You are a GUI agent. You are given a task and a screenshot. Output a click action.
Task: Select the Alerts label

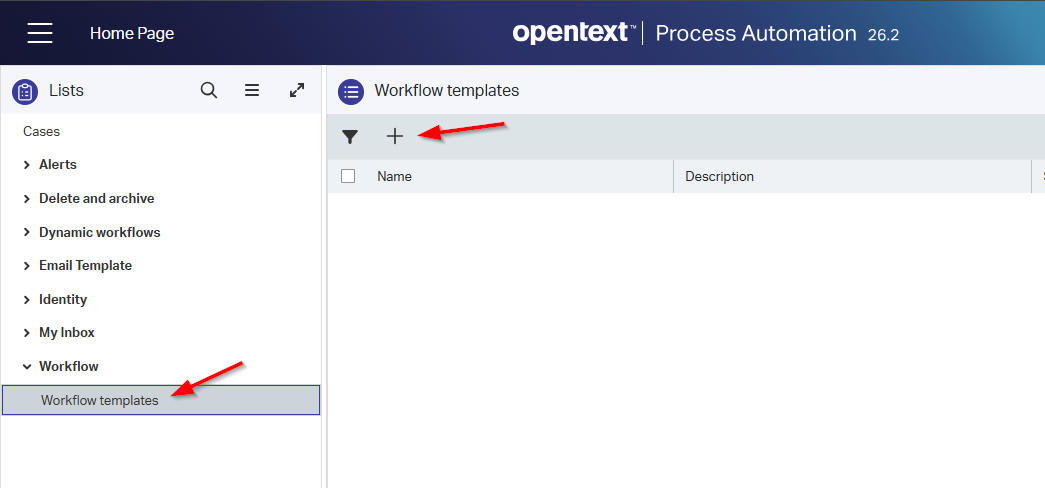(x=58, y=165)
